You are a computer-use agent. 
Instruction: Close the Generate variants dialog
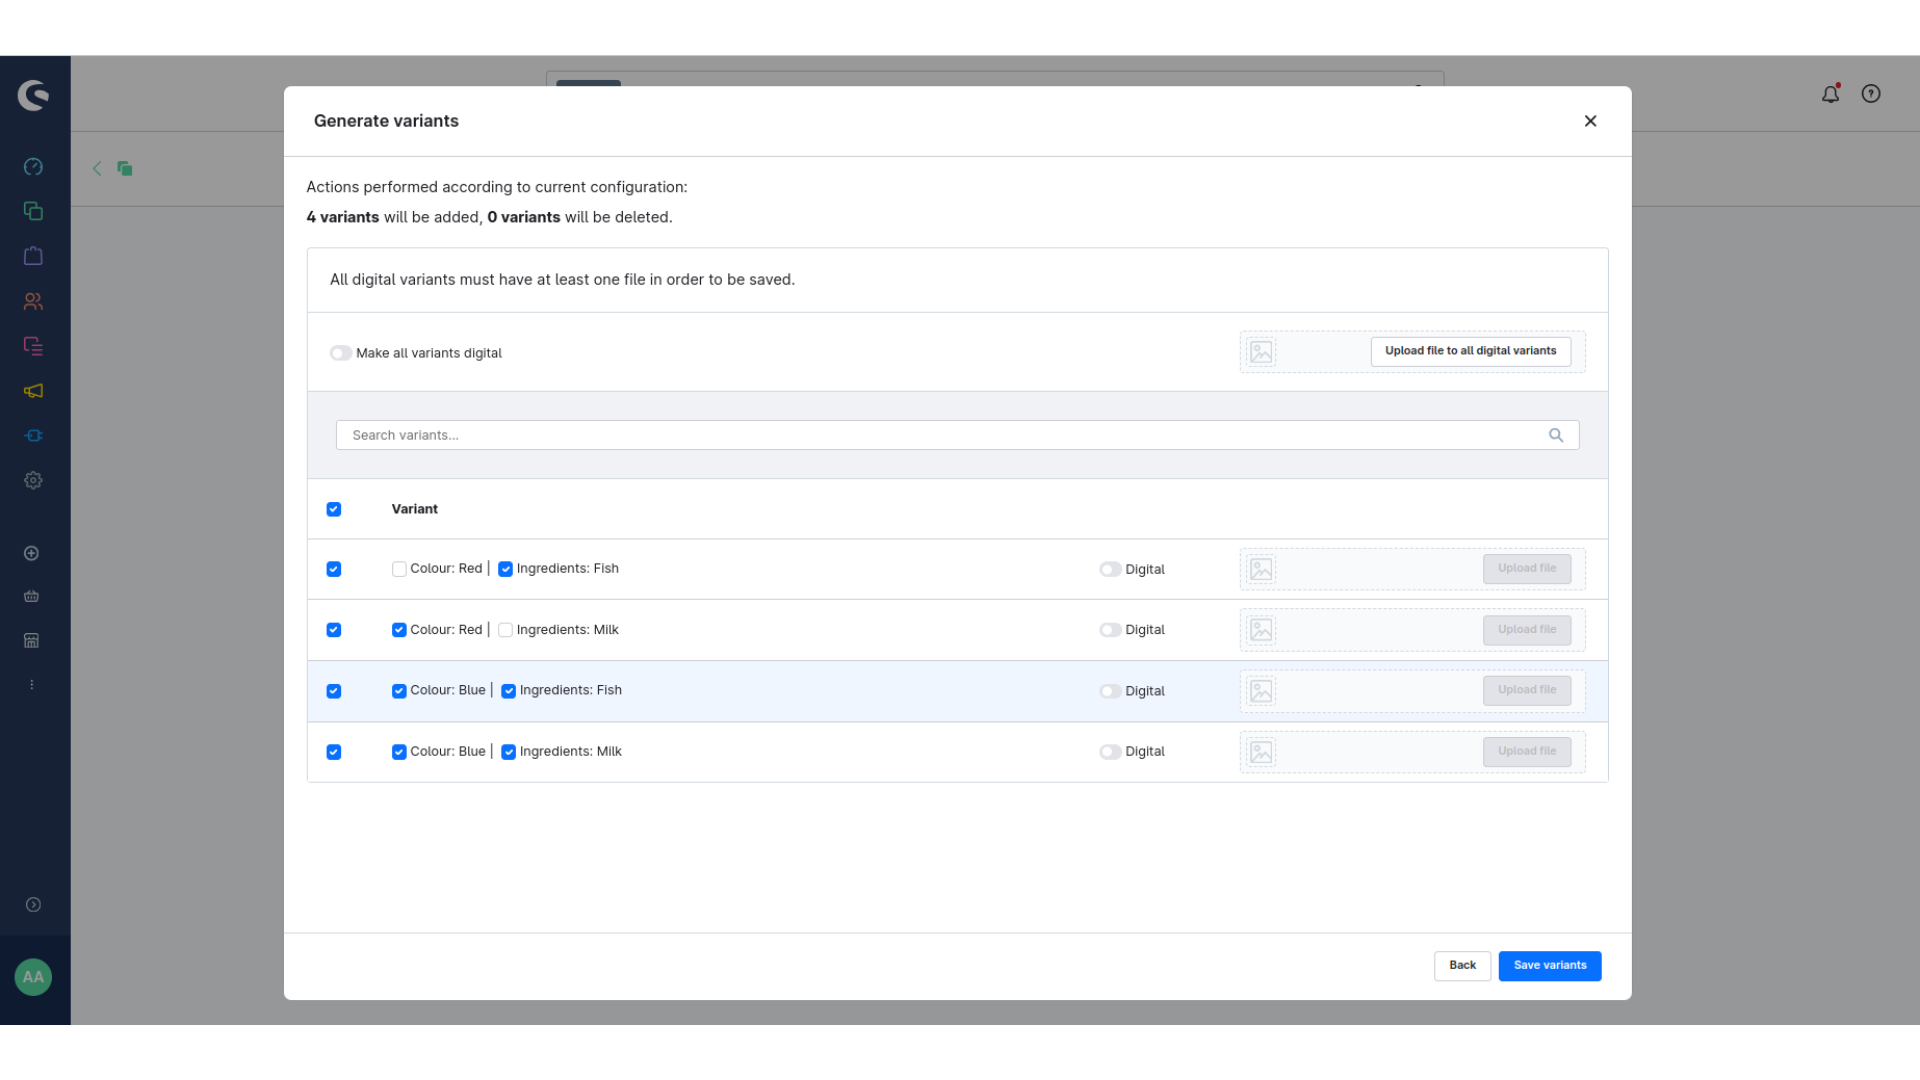[1590, 121]
